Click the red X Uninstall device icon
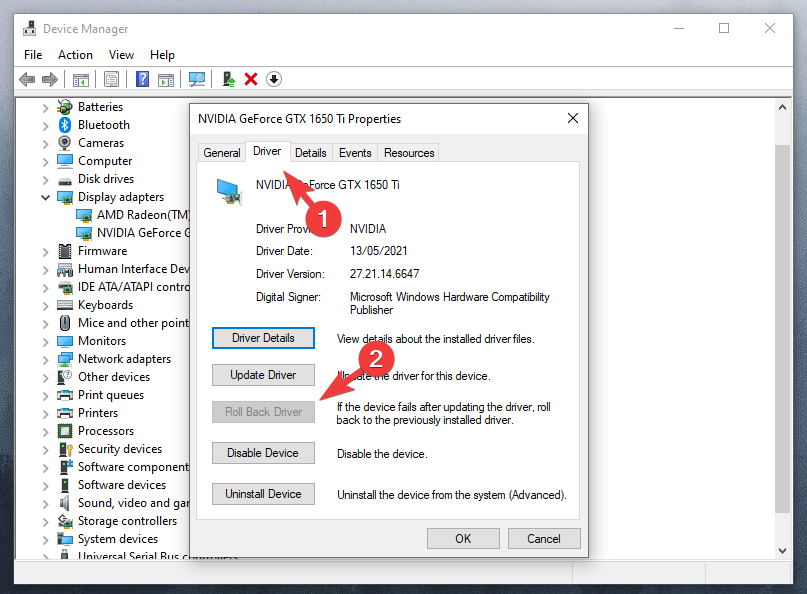This screenshot has height=594, width=807. (251, 79)
